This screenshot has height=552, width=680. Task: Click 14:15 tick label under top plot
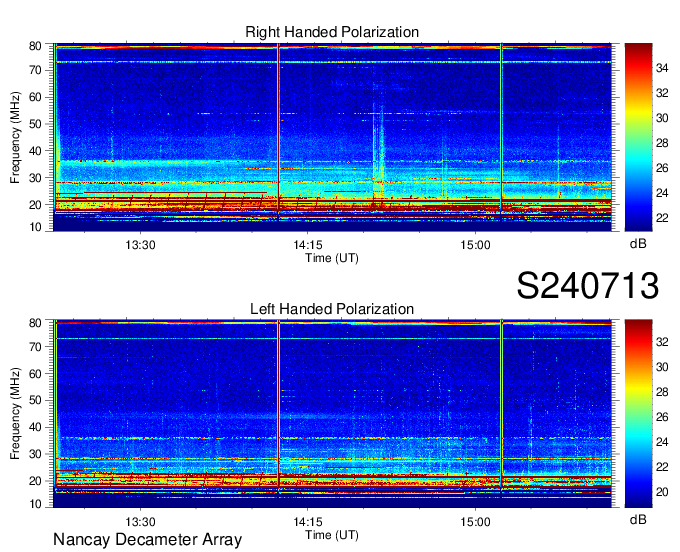307,245
